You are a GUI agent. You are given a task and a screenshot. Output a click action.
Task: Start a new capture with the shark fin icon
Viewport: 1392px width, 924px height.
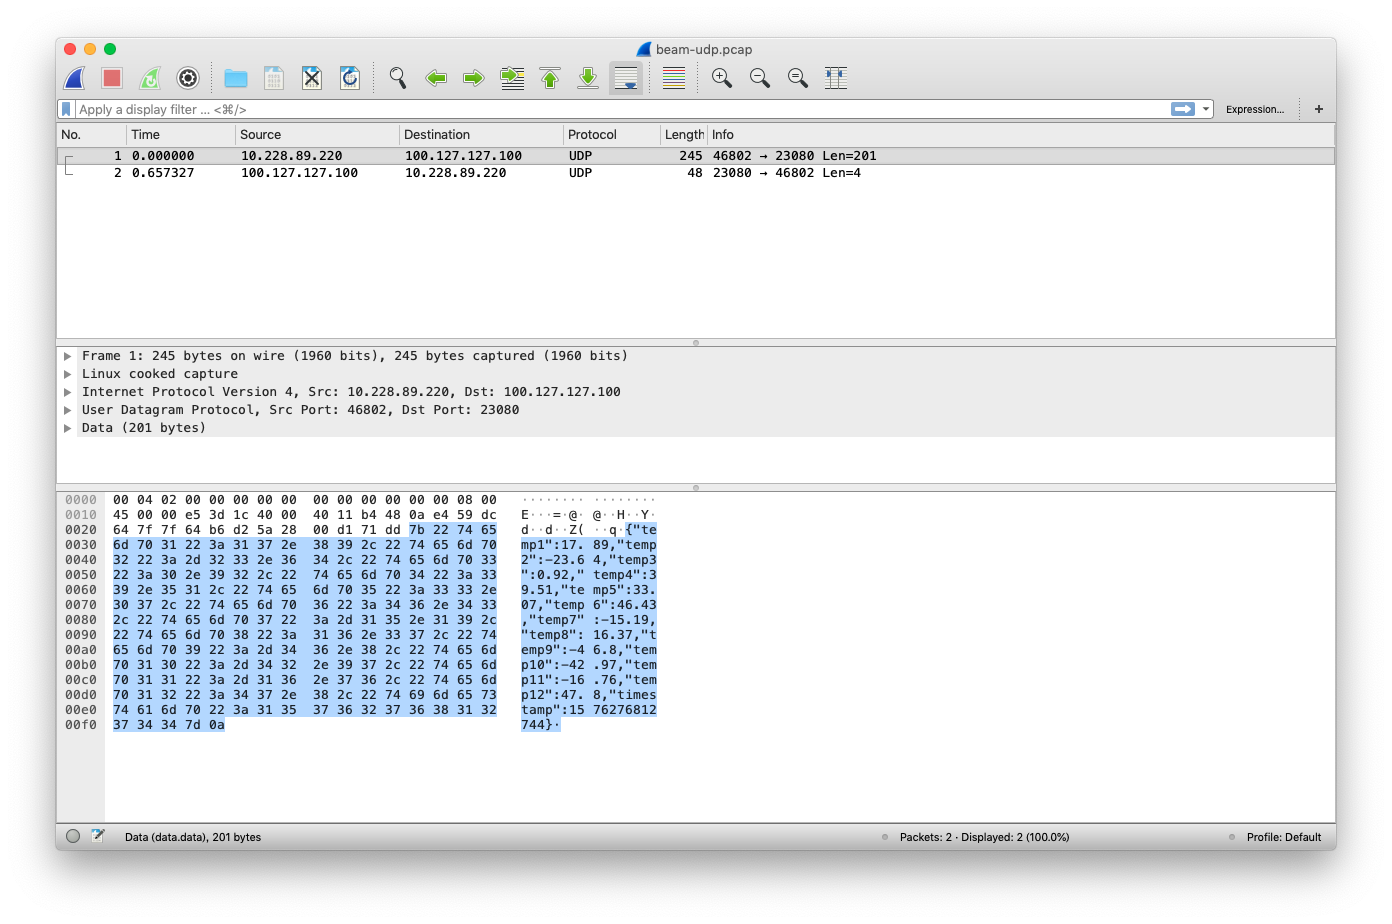coord(75,78)
